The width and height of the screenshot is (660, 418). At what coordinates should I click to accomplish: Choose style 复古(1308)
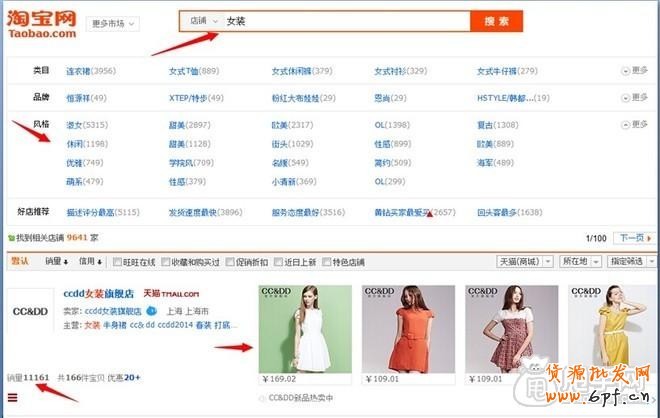click(x=498, y=125)
